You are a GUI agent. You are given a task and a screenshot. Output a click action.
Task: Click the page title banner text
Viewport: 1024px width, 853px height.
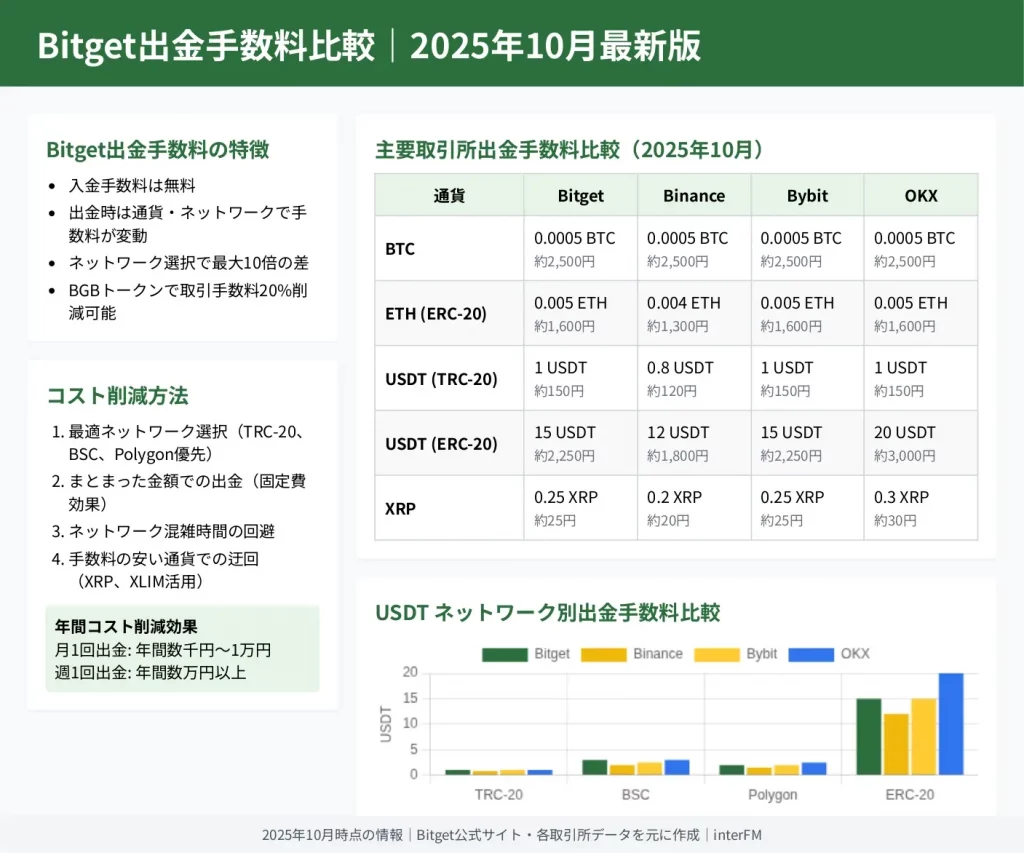[x=369, y=46]
